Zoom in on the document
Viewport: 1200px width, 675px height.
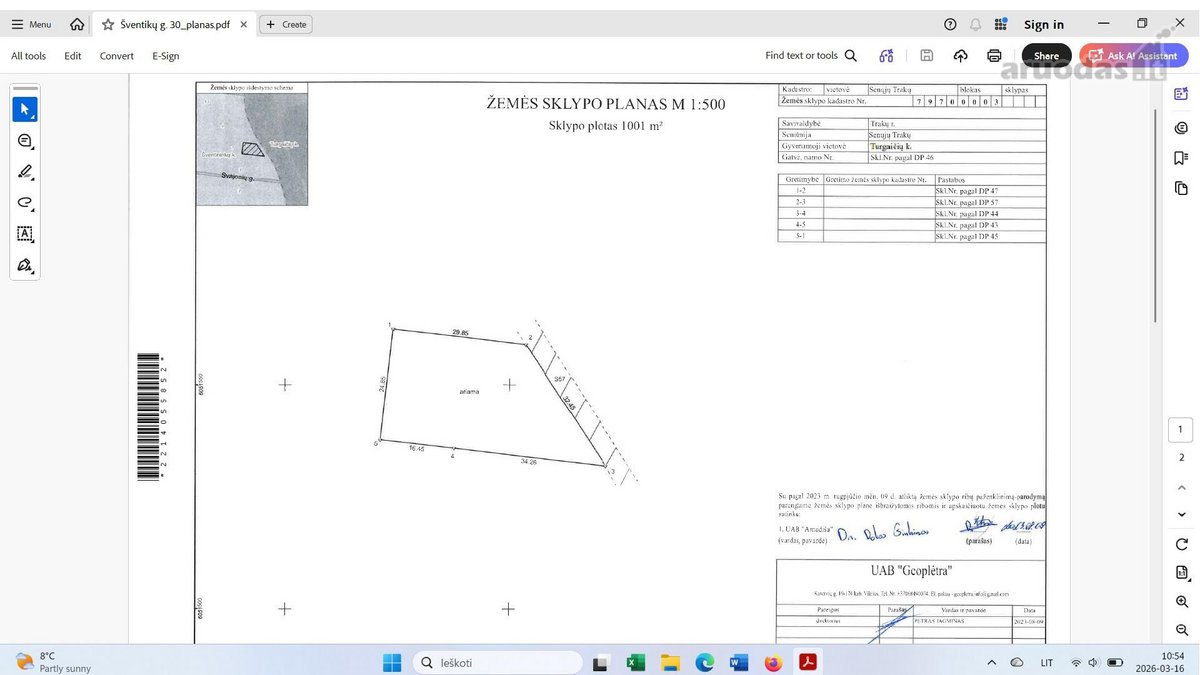coord(1182,602)
